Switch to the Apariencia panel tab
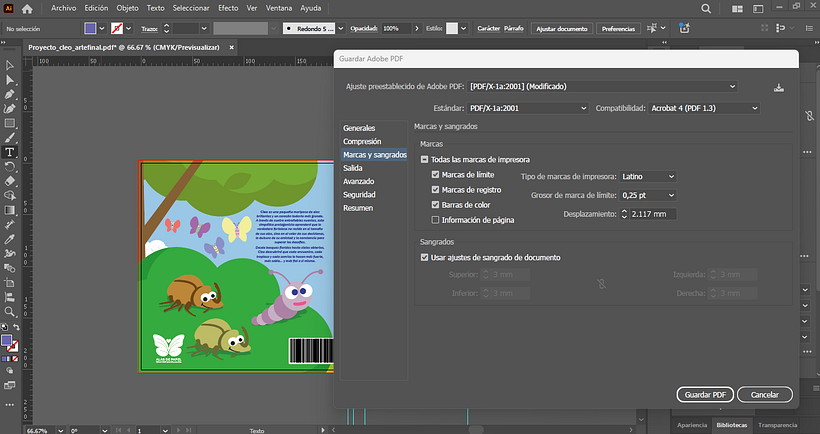 point(692,425)
